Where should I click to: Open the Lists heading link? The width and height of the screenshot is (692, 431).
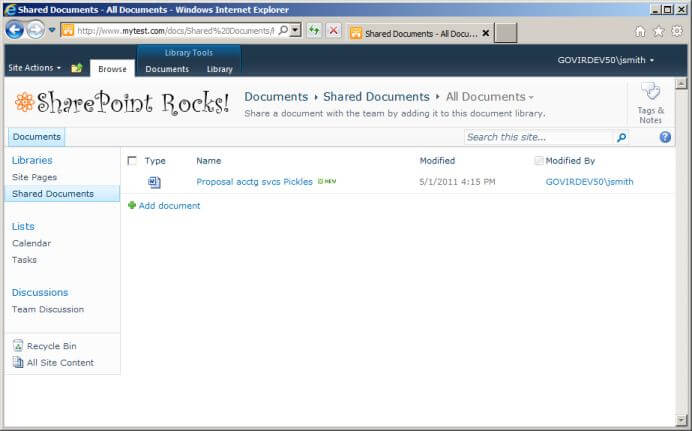(23, 226)
